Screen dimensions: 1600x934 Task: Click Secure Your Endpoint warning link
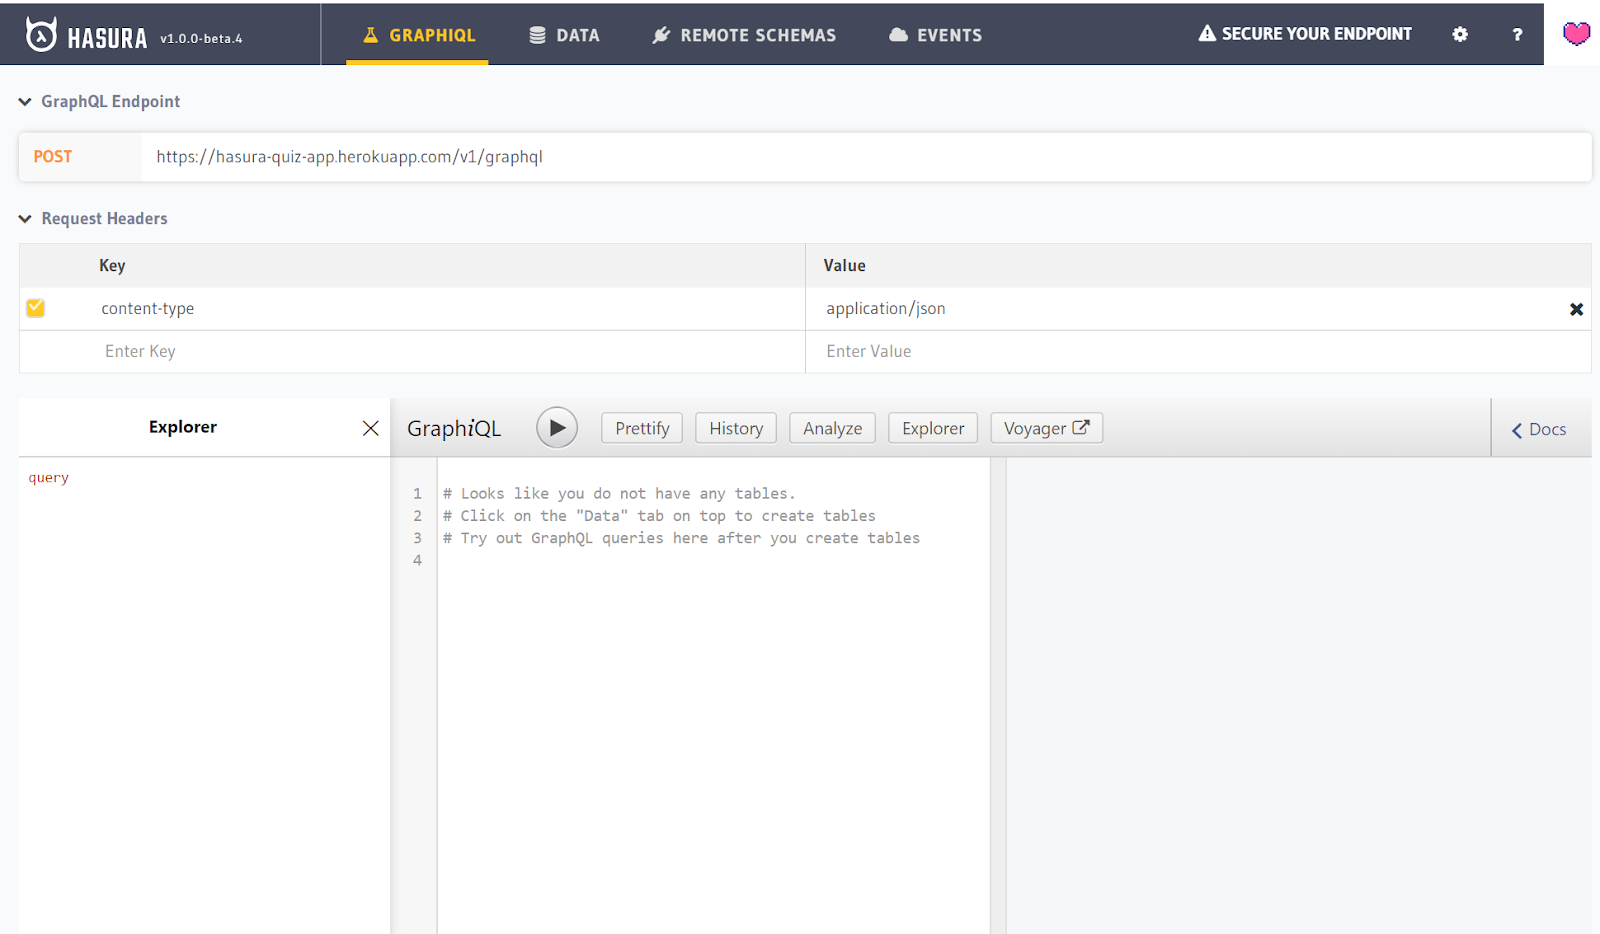1305,34
